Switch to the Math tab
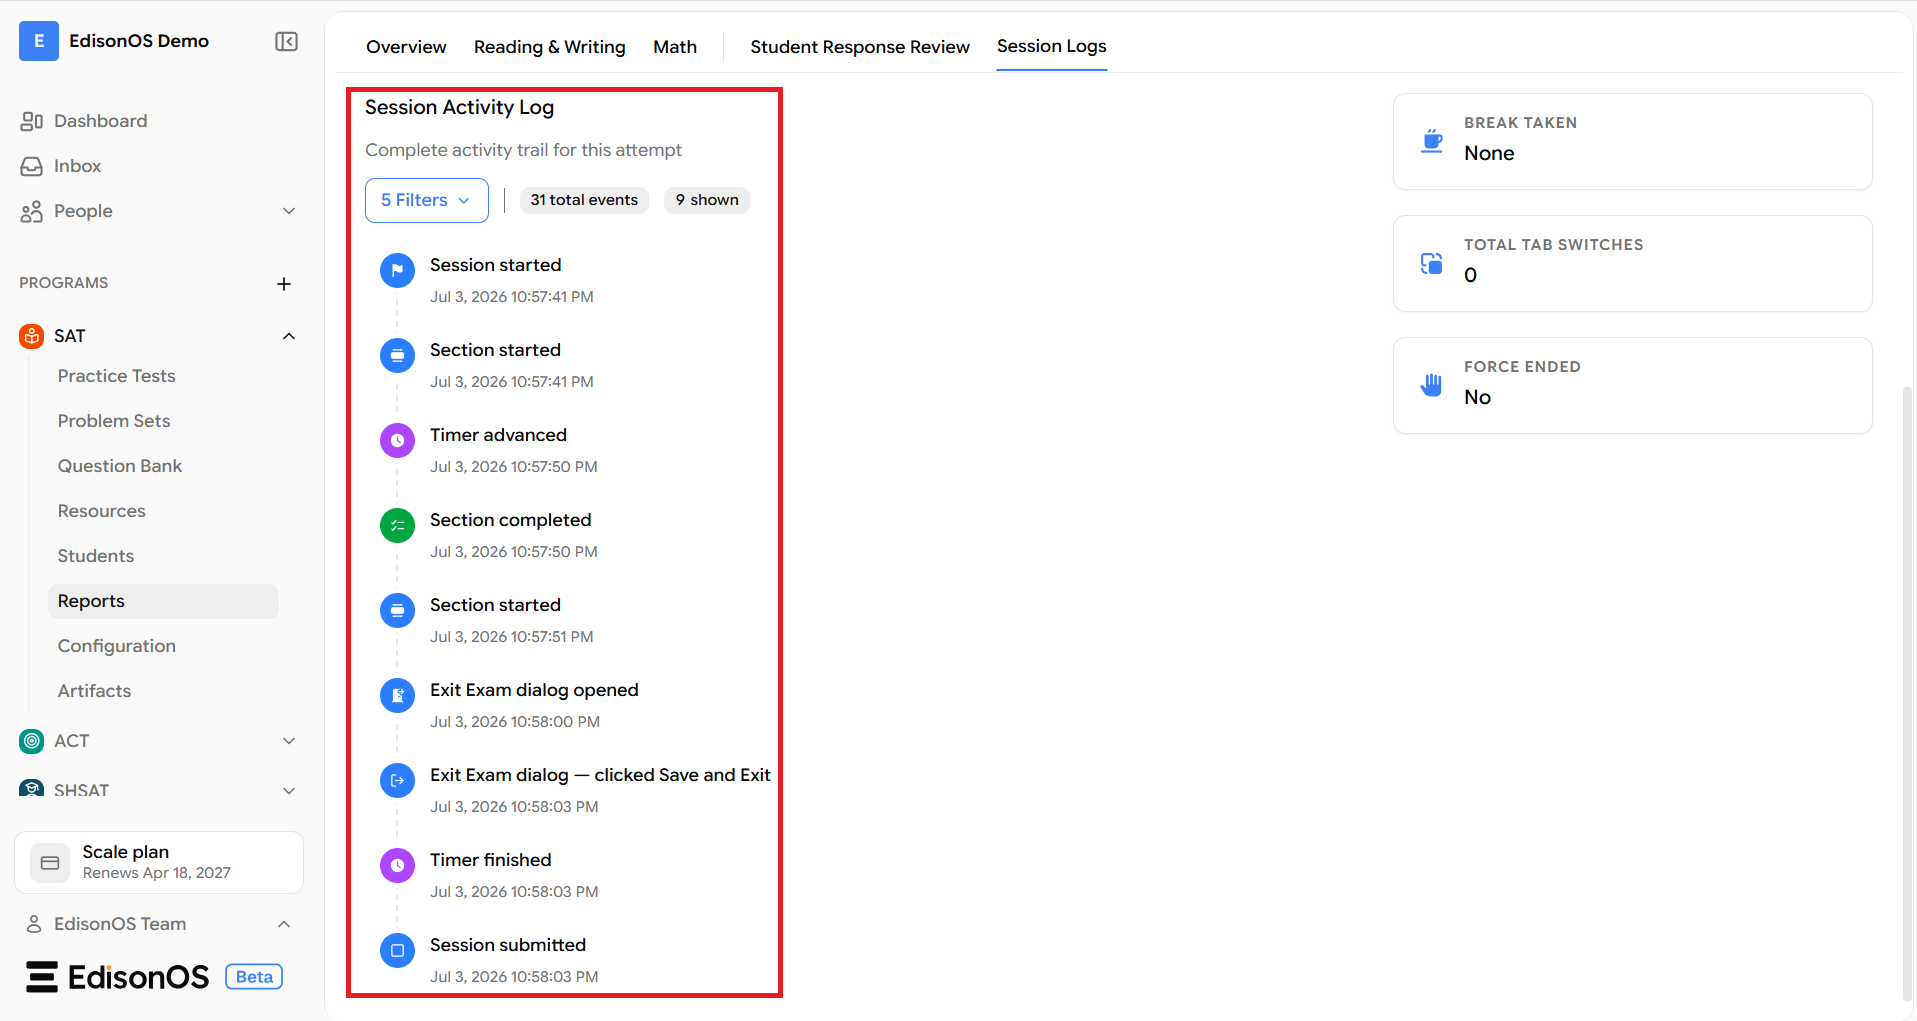The image size is (1917, 1021). 675,47
